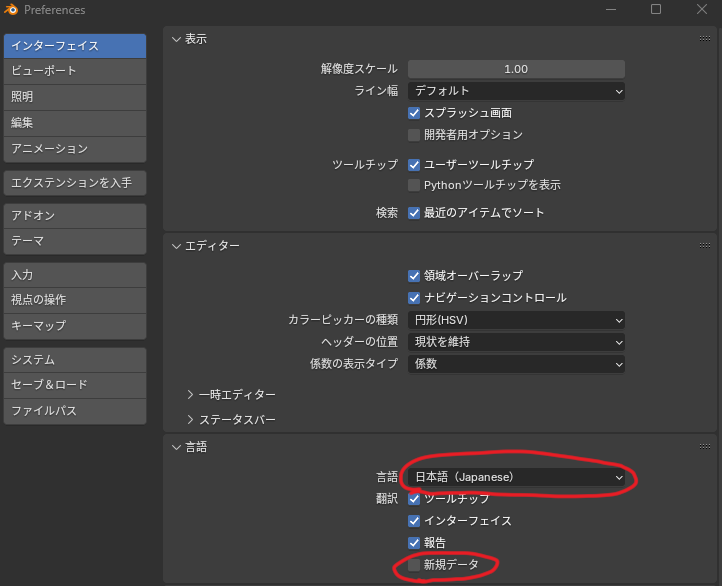
Task: Enable Pythonツールチップを表示 checkbox
Action: (x=414, y=185)
